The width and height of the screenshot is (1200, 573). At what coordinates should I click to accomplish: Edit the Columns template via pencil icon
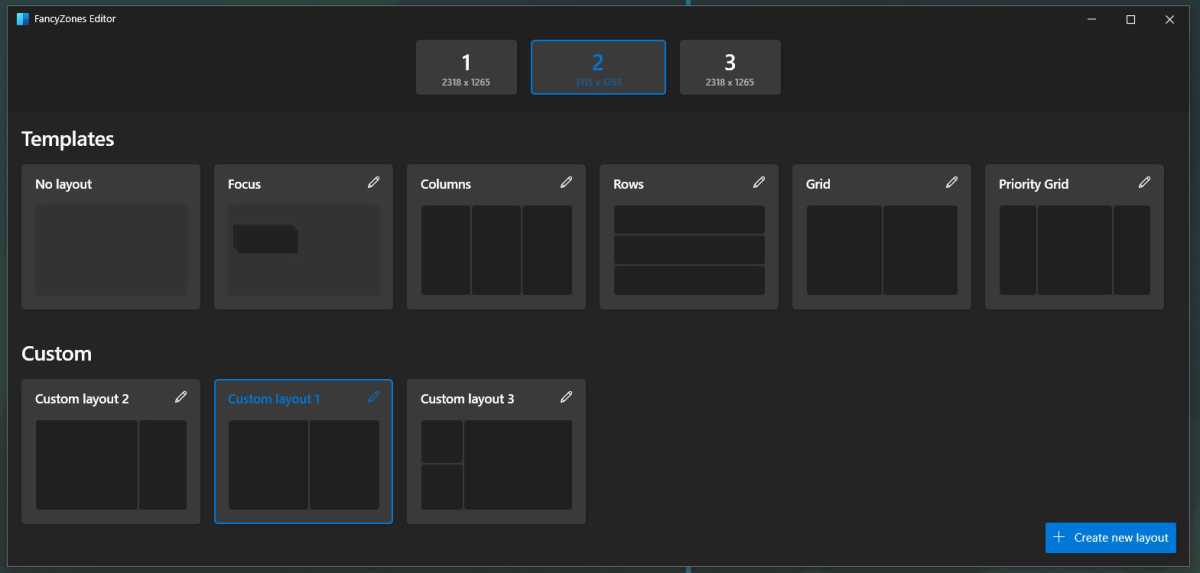point(566,182)
